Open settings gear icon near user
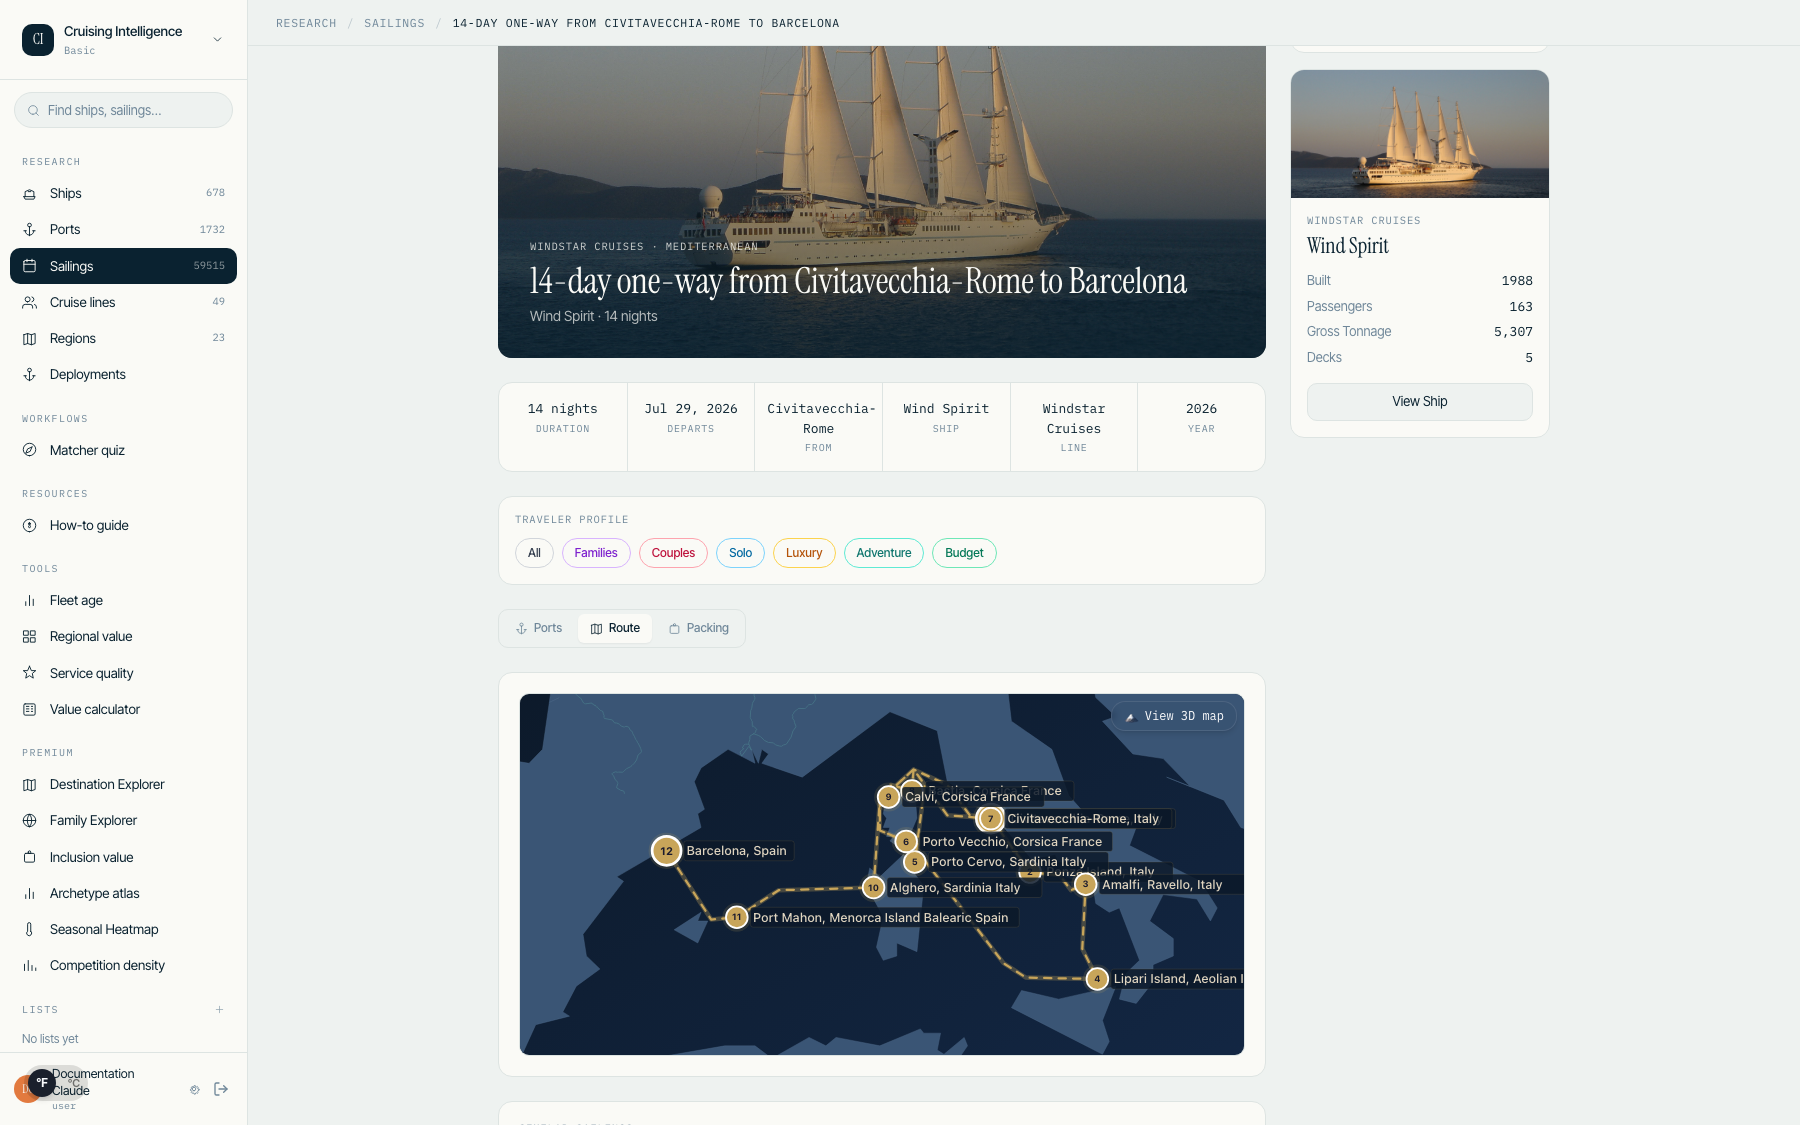This screenshot has width=1800, height=1125. point(195,1090)
